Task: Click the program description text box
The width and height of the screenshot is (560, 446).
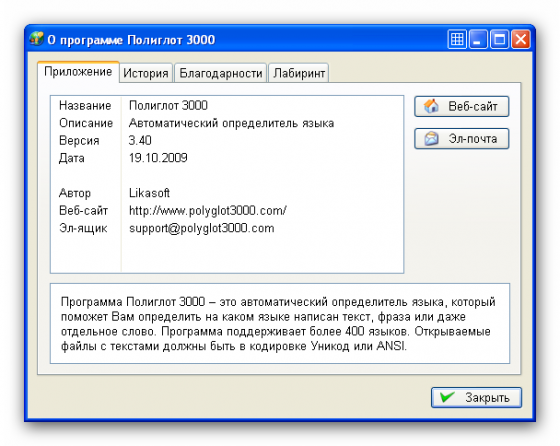Action: click(x=280, y=324)
